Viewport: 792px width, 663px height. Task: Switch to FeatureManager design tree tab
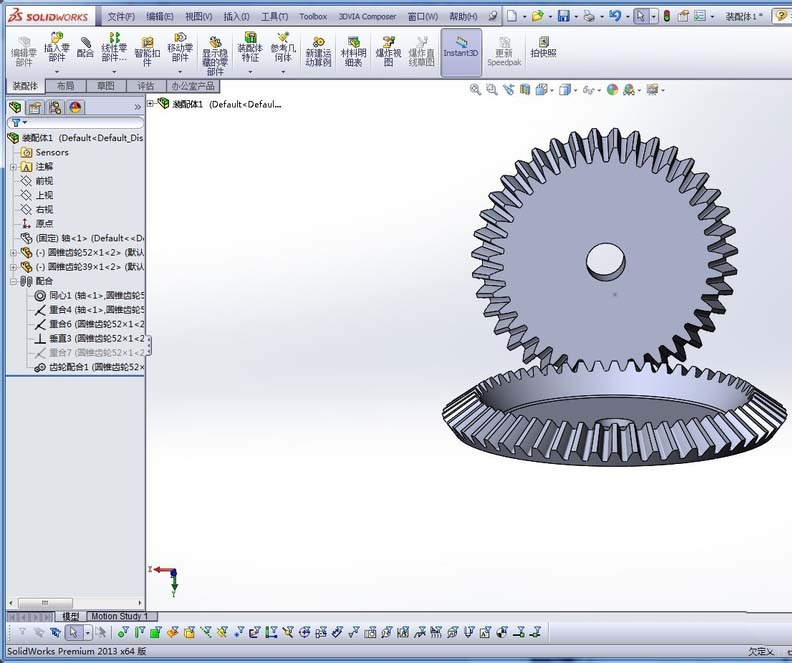click(15, 107)
